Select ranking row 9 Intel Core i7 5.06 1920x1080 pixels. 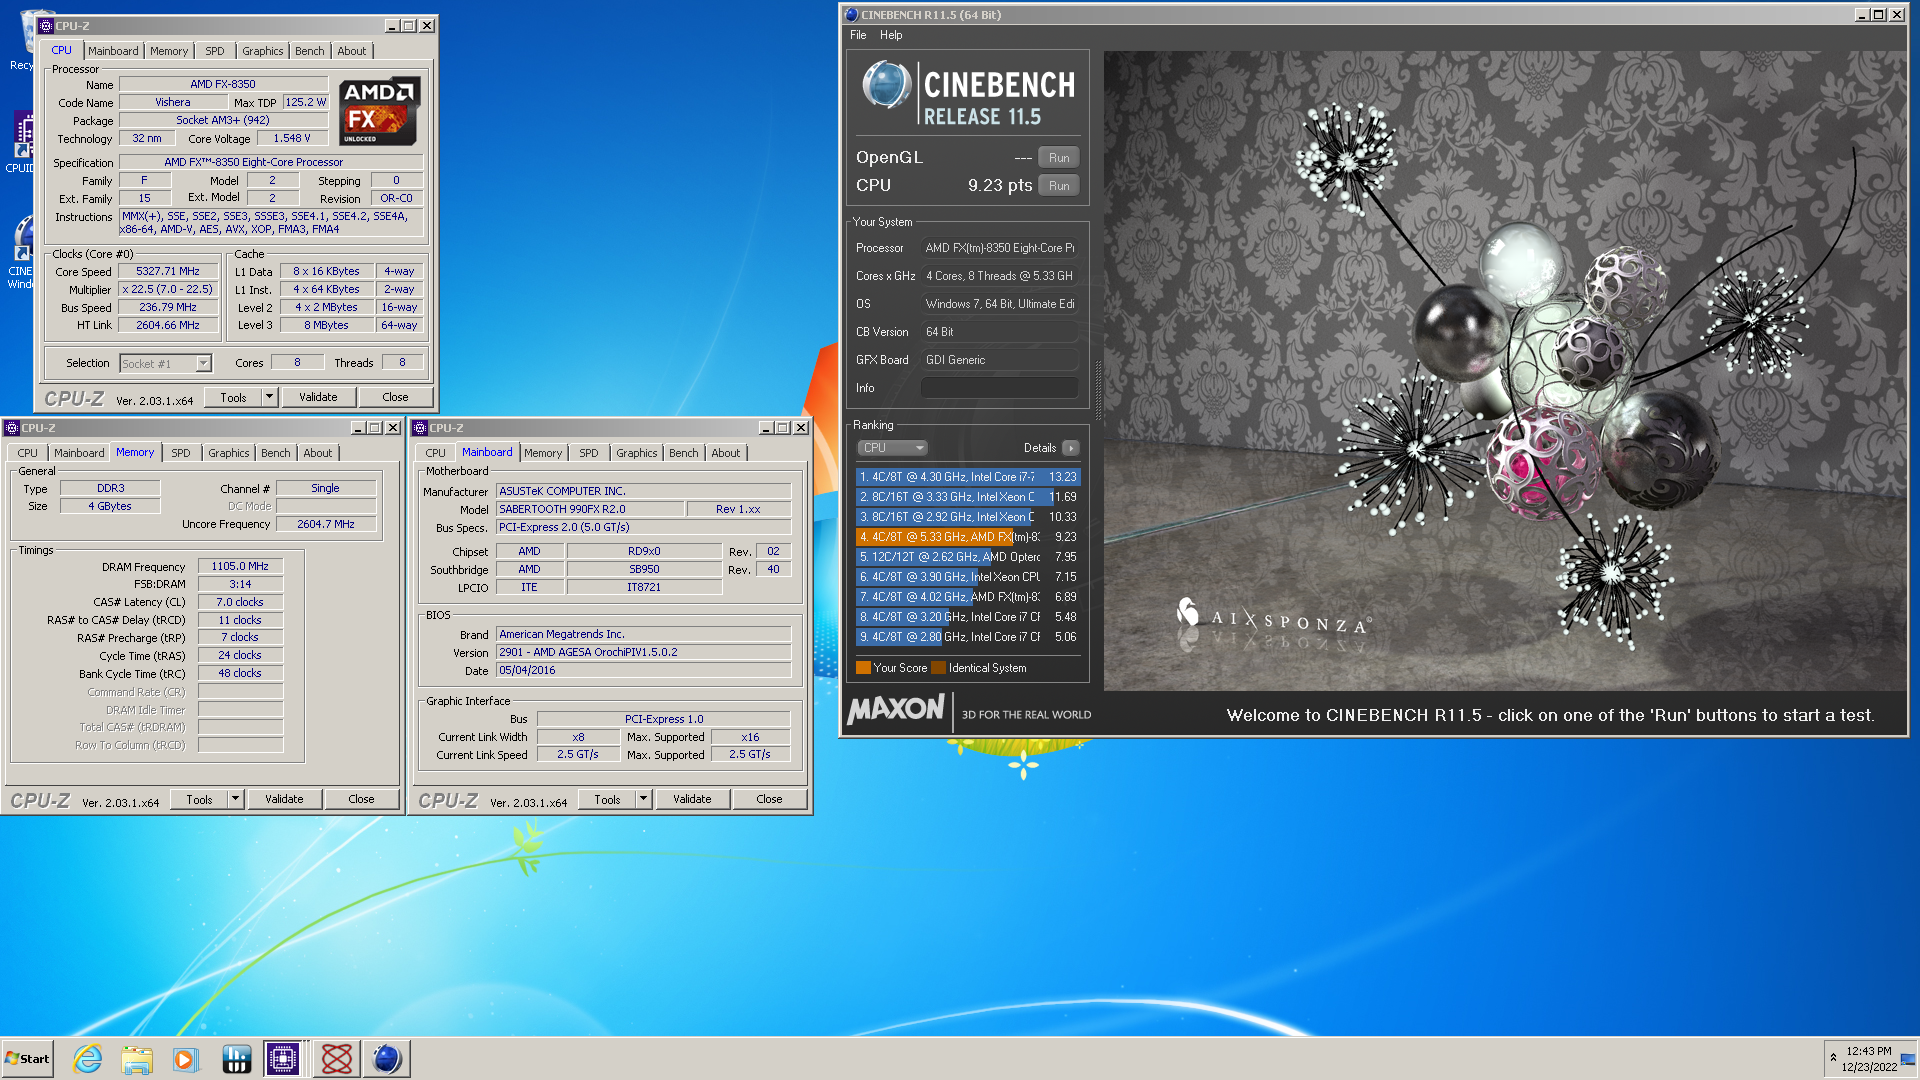[x=968, y=637]
